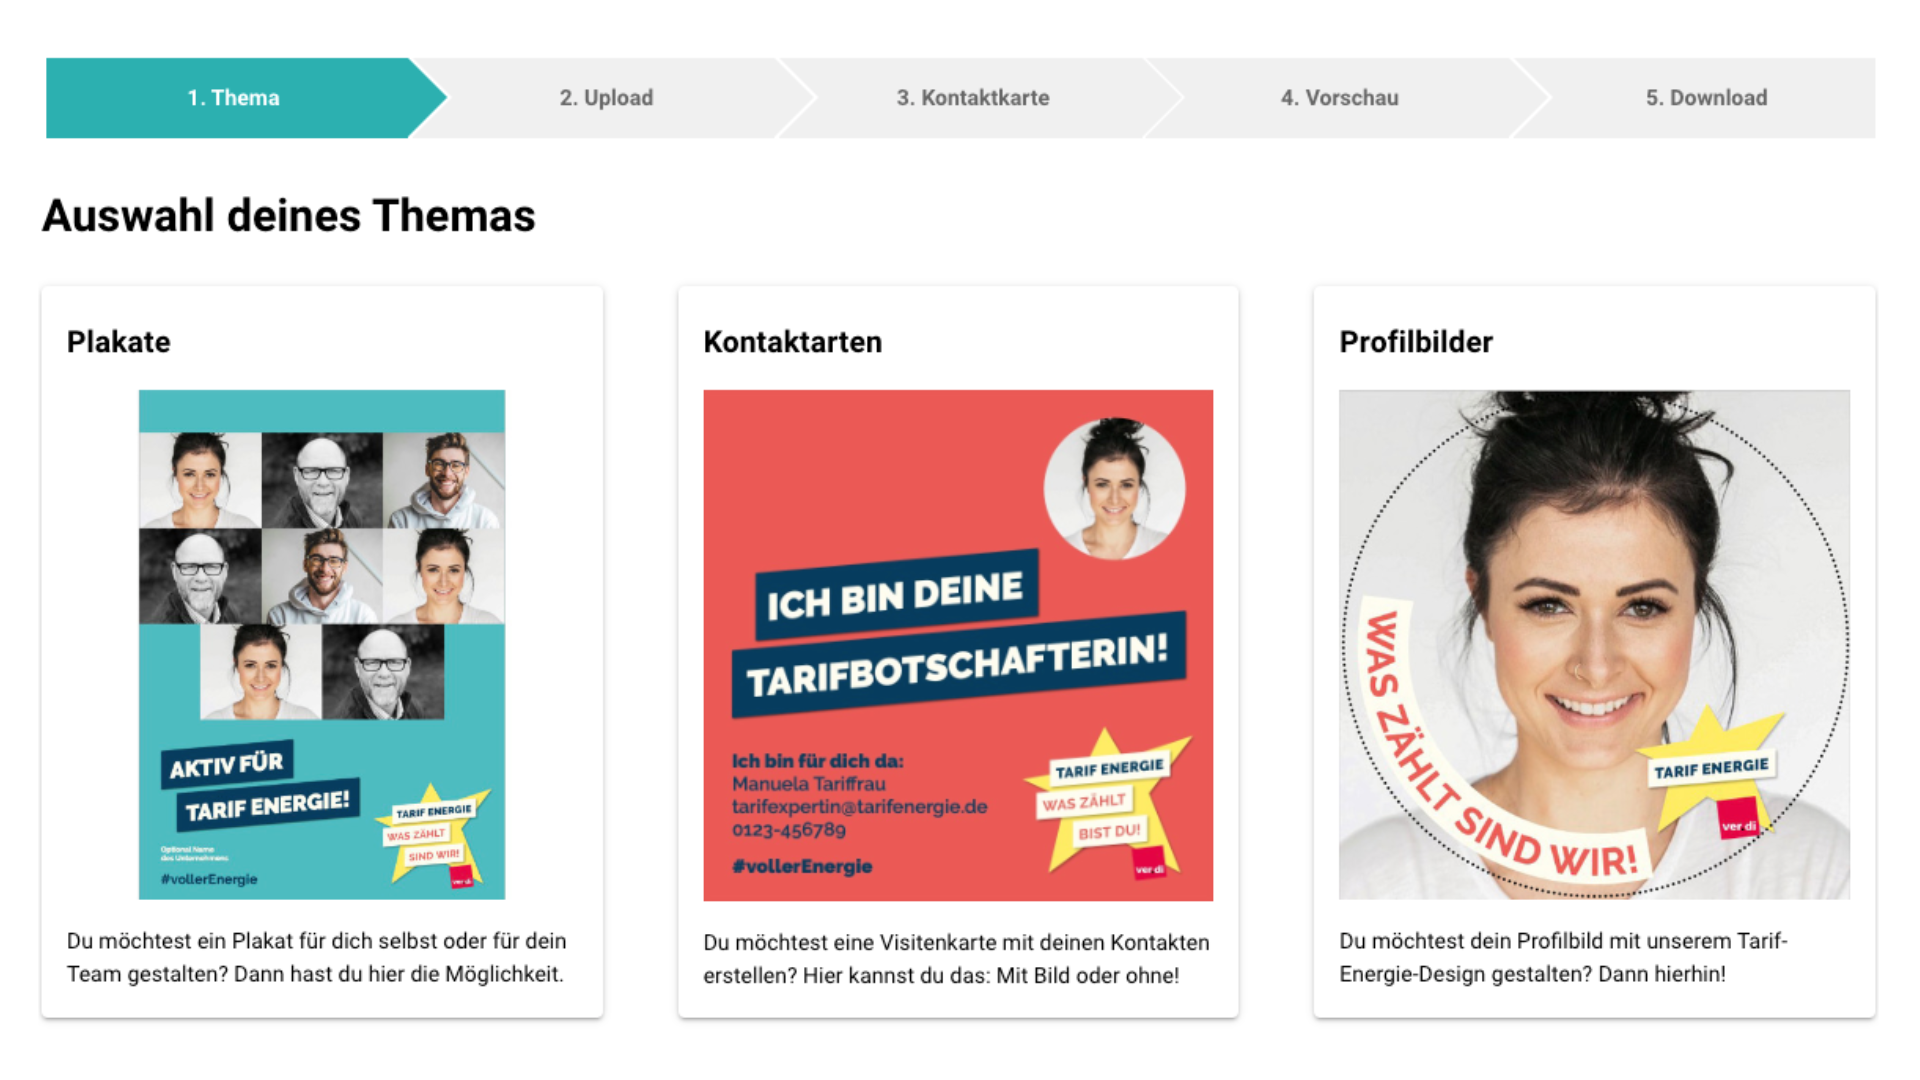Switch to the 5. Download step
Viewport: 1920px width, 1080px height.
tap(1706, 98)
